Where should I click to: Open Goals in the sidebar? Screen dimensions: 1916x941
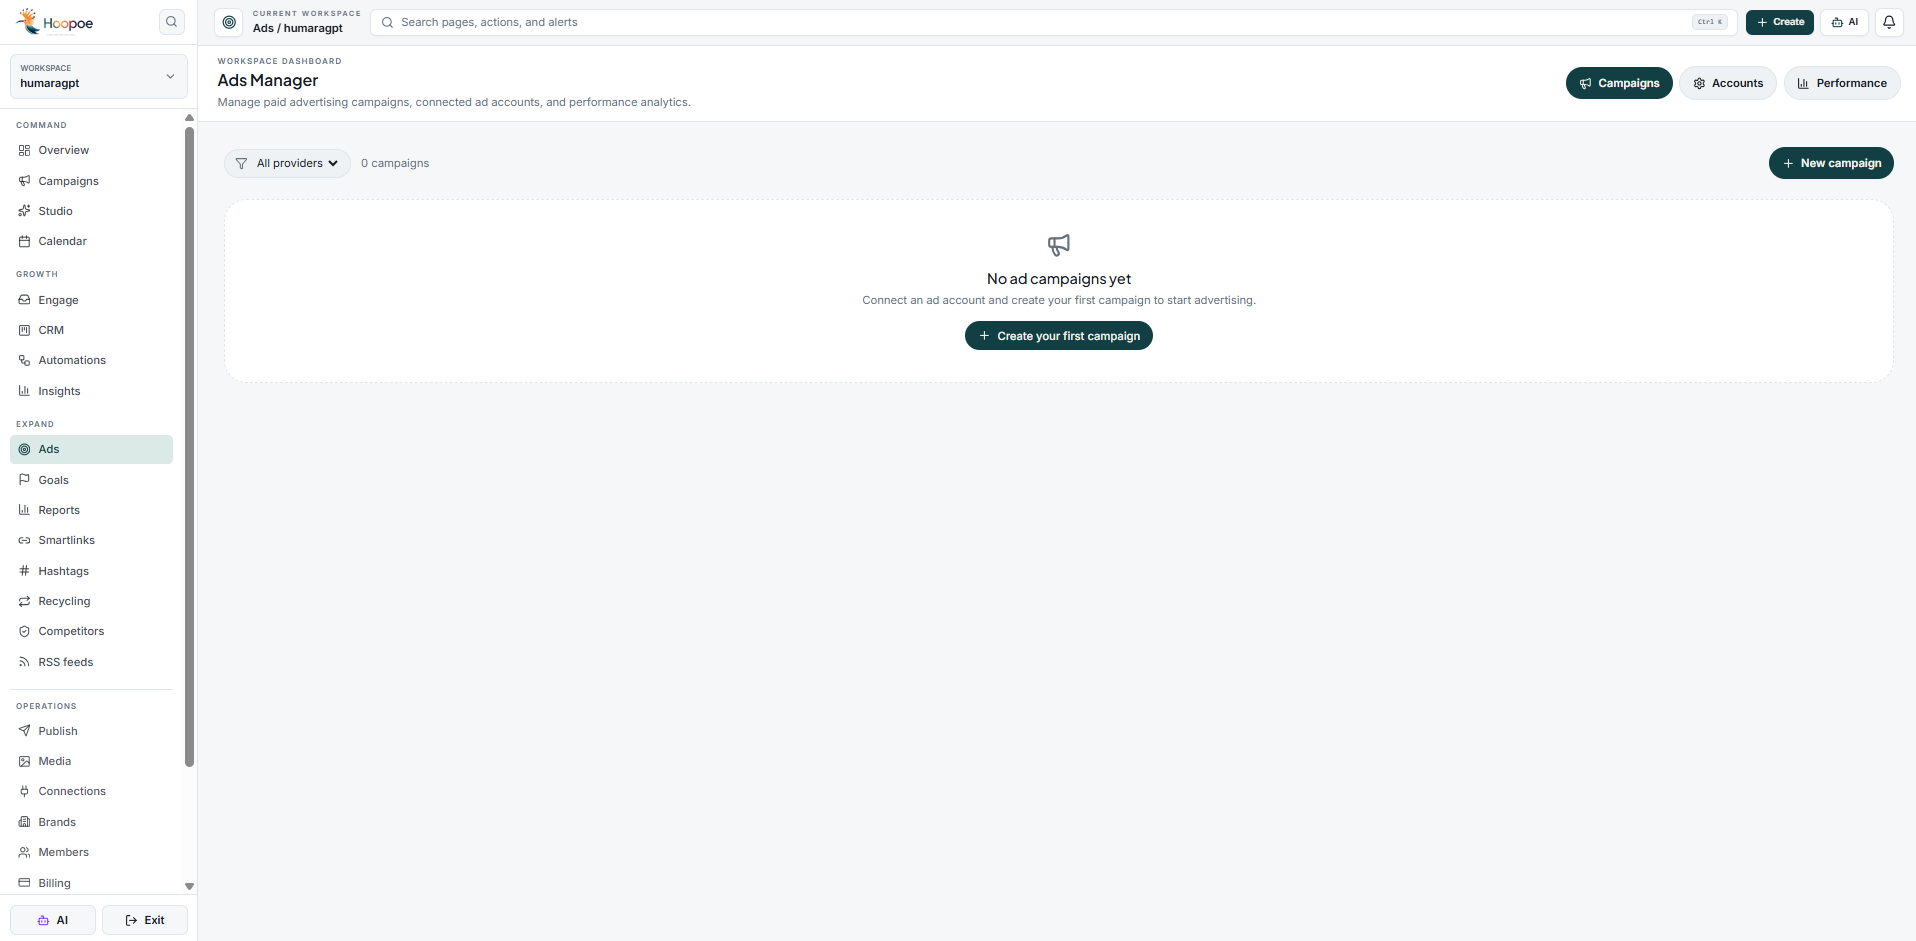(x=91, y=480)
